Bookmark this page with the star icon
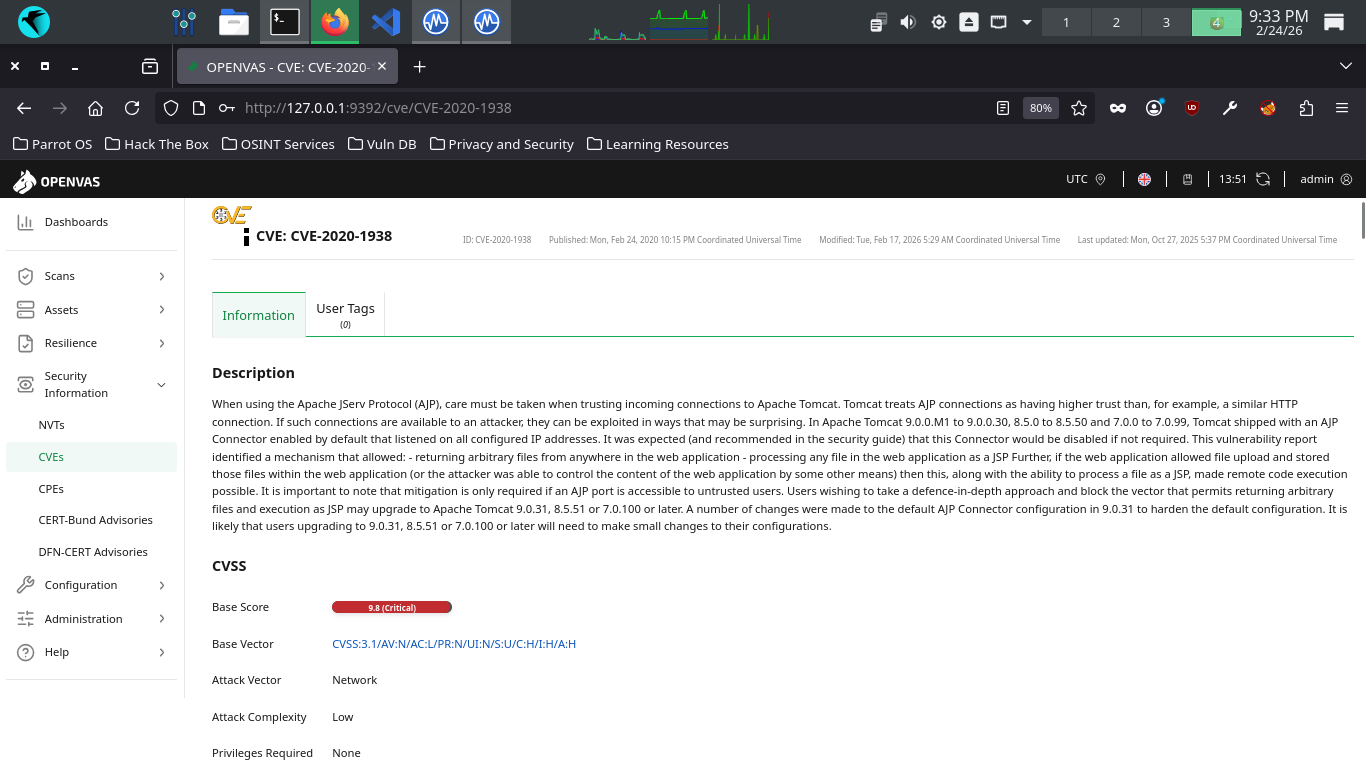1366x768 pixels. point(1079,108)
